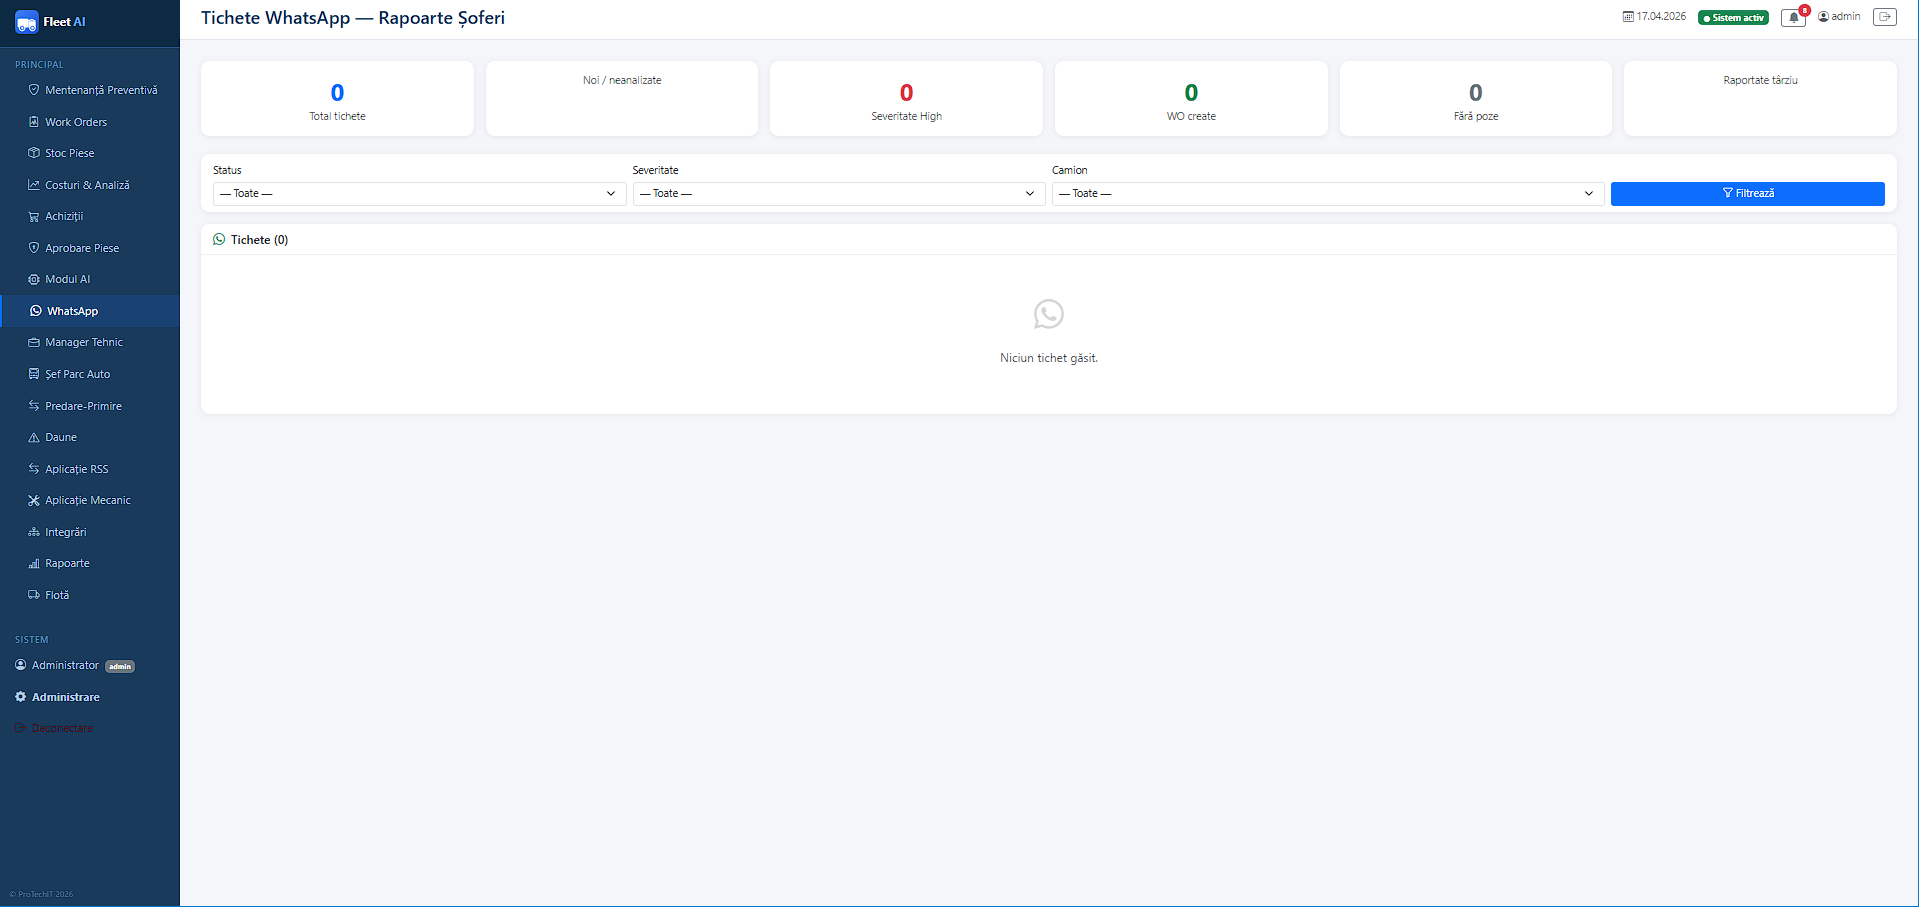Click the WO create stat card

[x=1191, y=98]
